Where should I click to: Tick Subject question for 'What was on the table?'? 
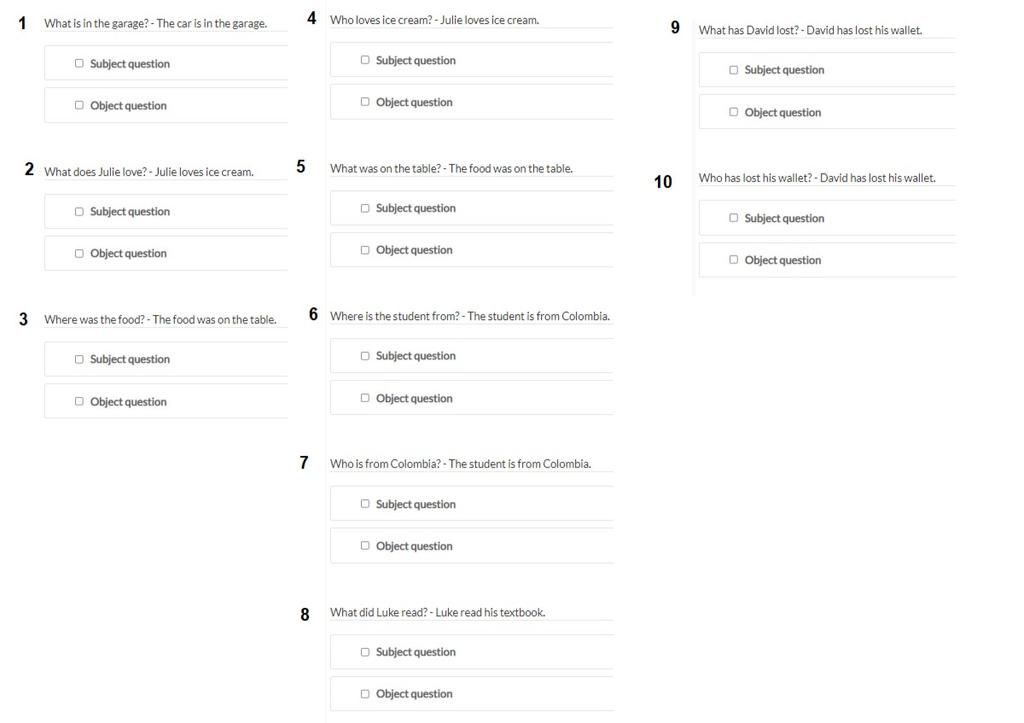tap(365, 208)
